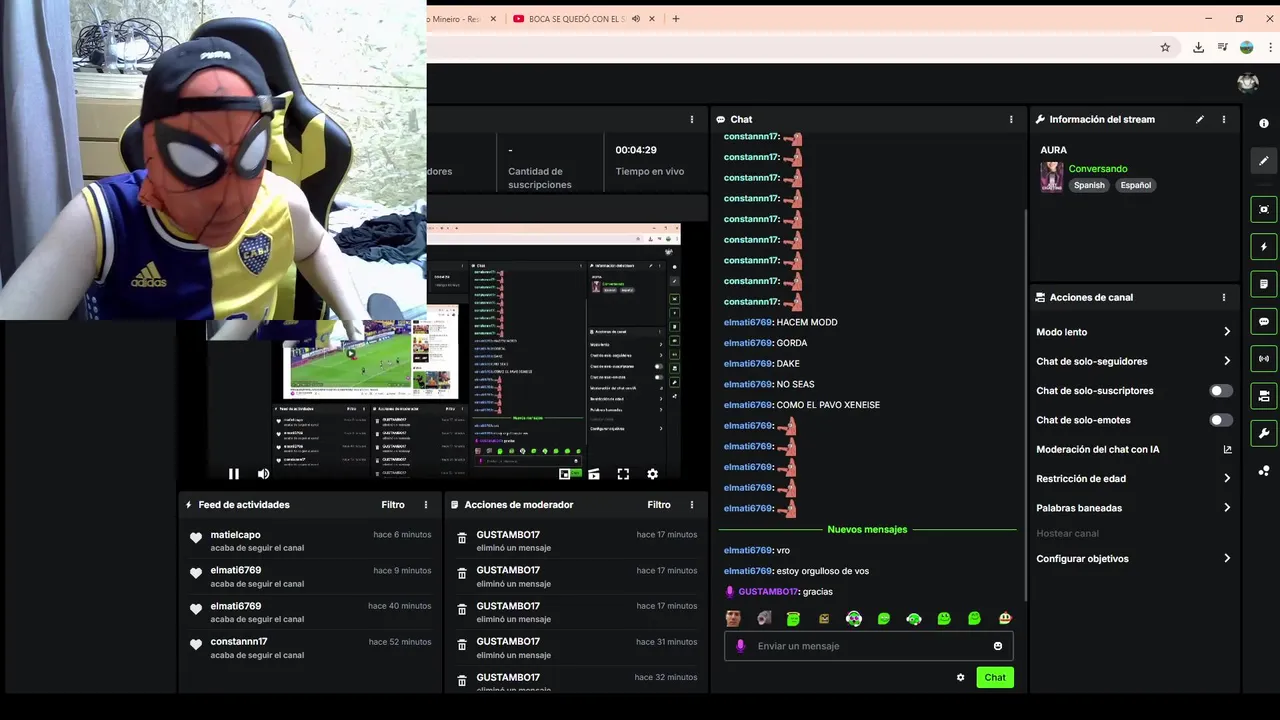Open emoji picker in message field
Viewport: 1280px width, 720px height.
pos(998,646)
